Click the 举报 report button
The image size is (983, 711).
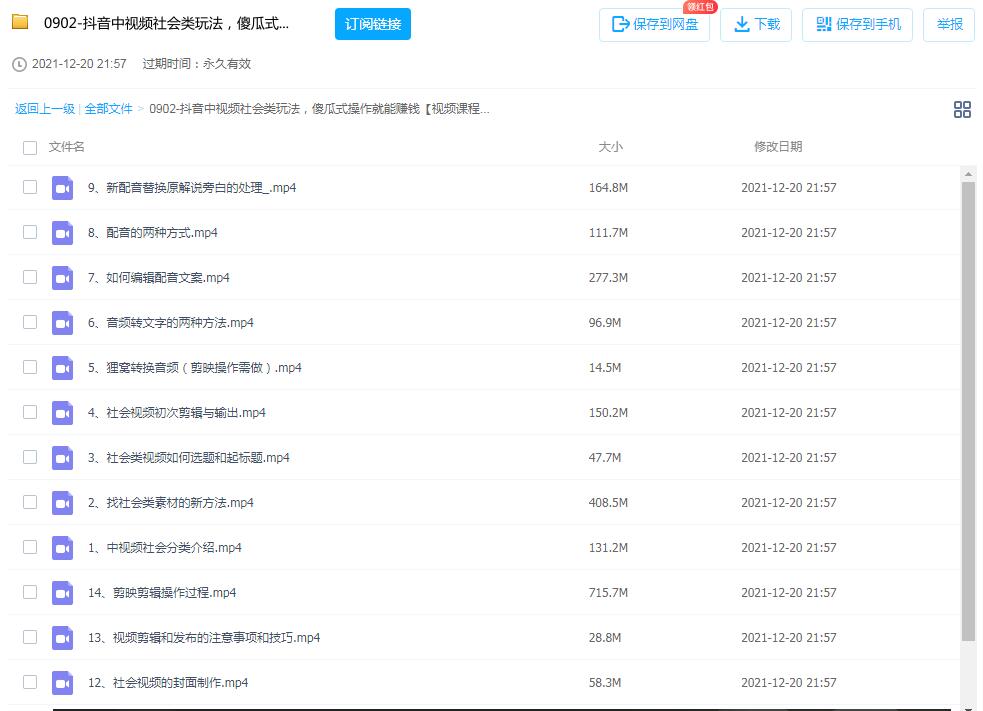point(949,24)
